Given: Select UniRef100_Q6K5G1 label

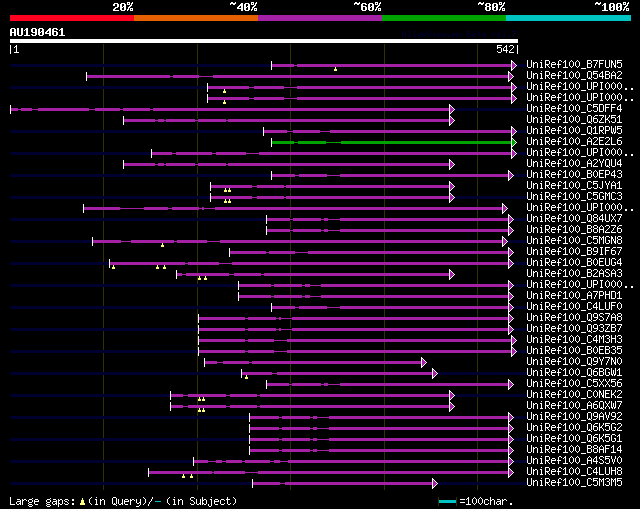Looking at the screenshot, I should click(574, 439).
